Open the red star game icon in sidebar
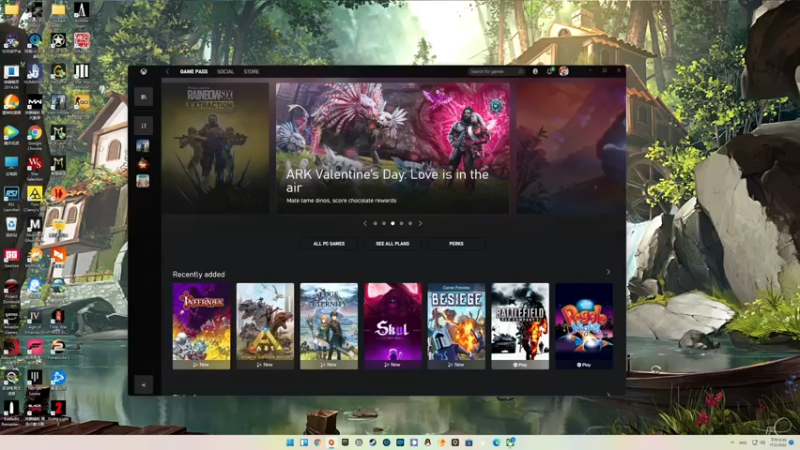Screen dimensions: 800x450 point(143,163)
